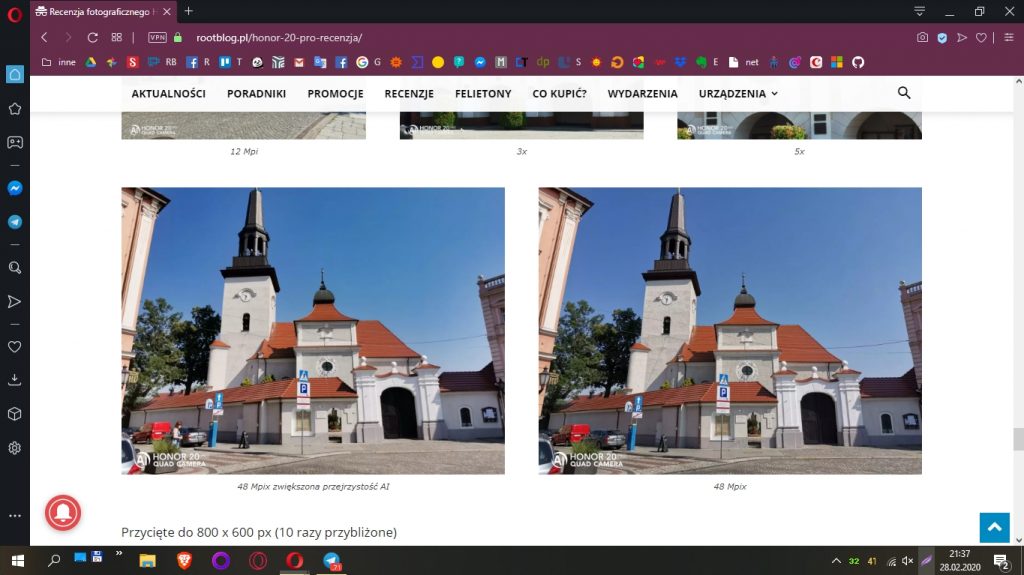Open the muted volume tray icon
Viewport: 1024px width, 575px height.
908,561
